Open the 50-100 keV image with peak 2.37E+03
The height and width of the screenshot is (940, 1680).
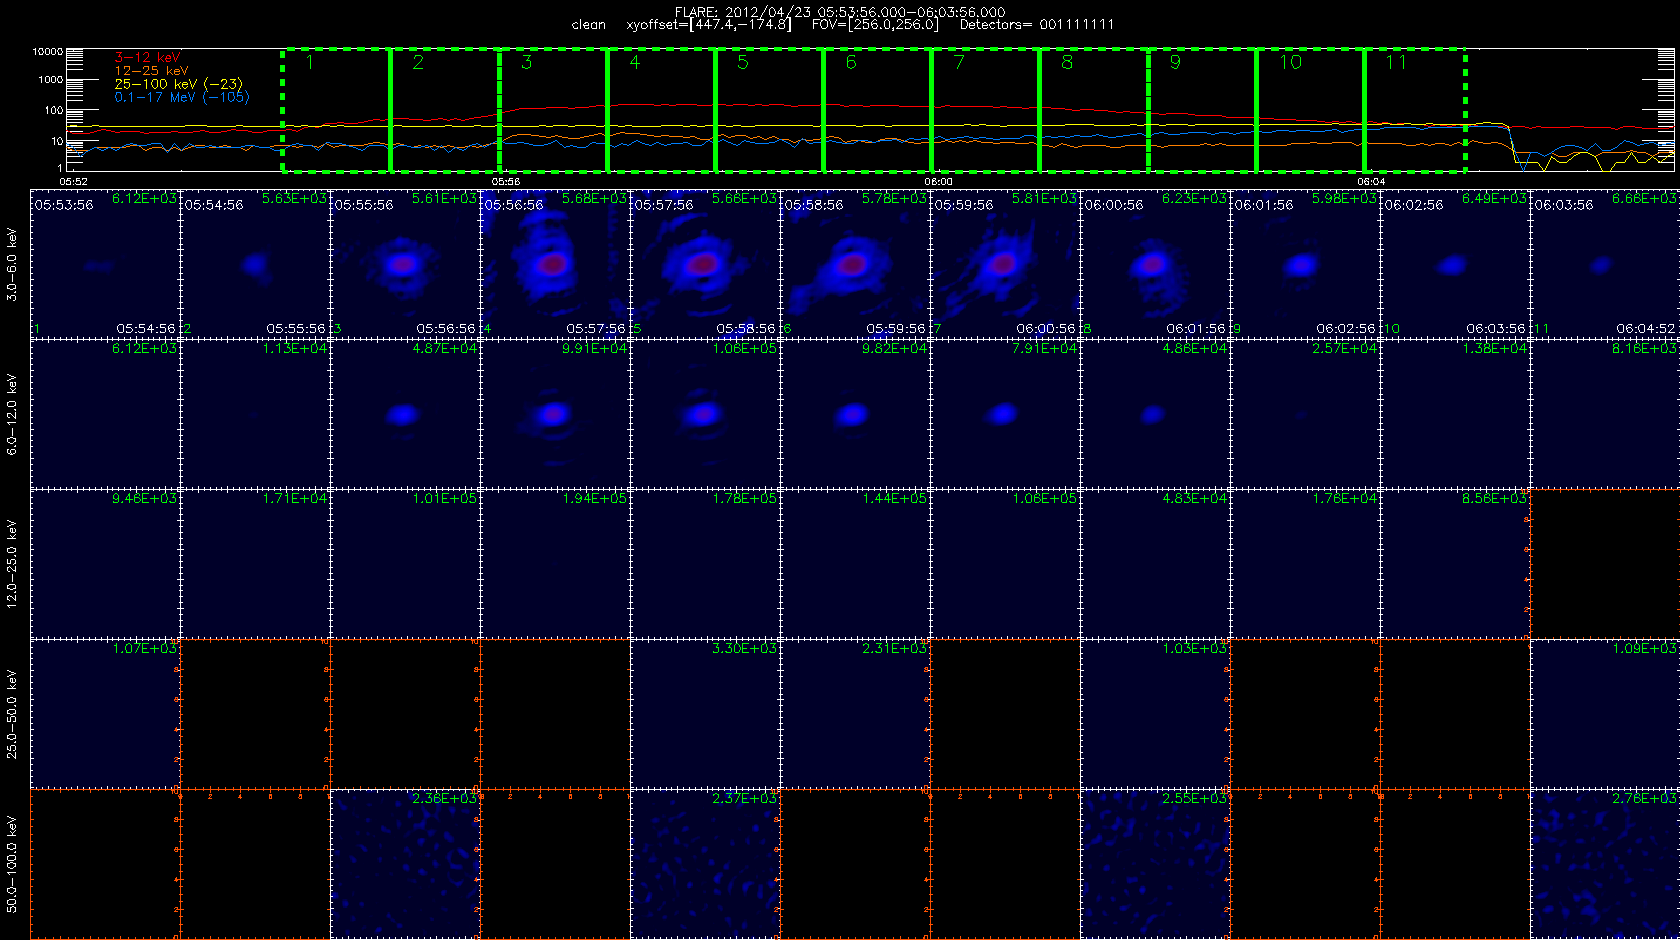tap(705, 864)
